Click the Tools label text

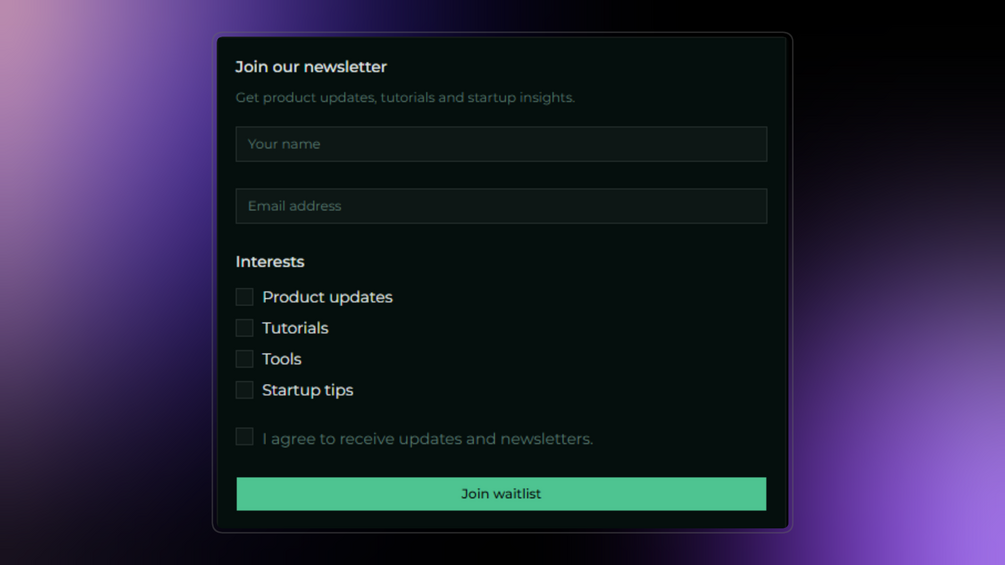click(x=281, y=359)
